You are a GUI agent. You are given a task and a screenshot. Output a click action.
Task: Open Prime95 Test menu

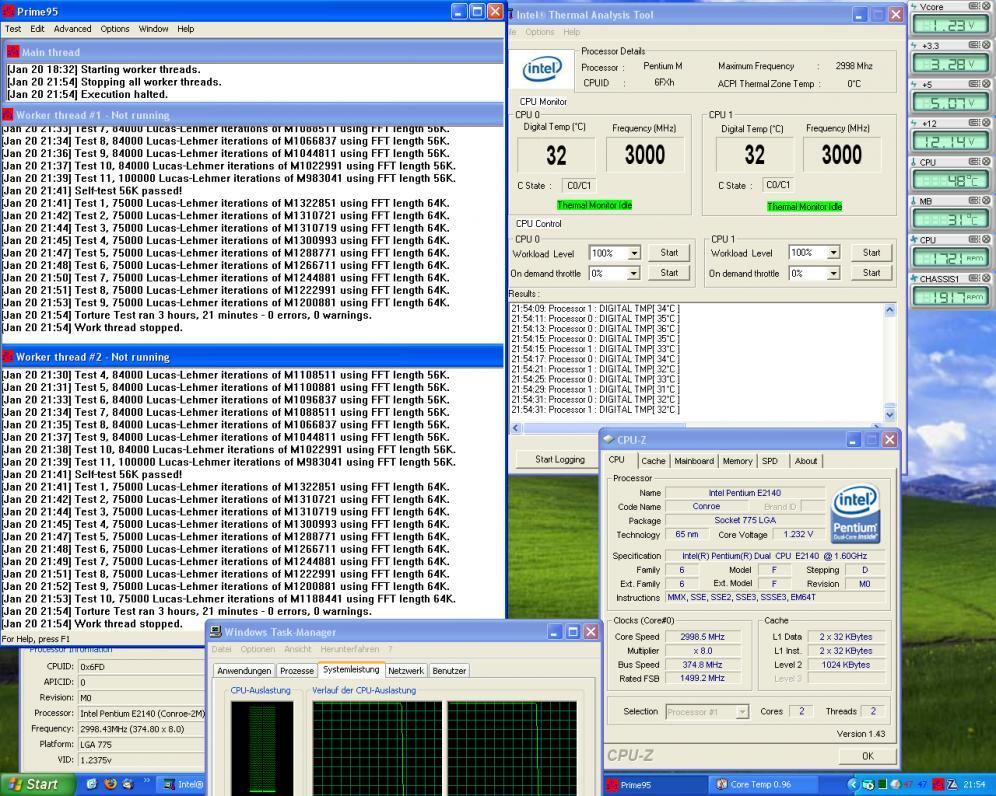pos(13,29)
